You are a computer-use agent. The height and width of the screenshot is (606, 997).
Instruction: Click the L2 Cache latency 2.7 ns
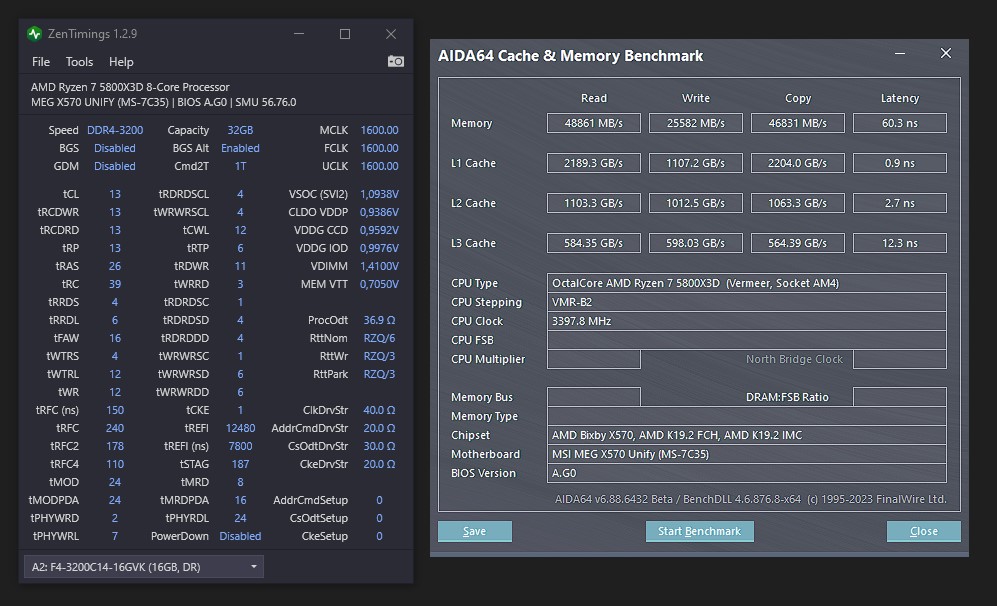tap(900, 203)
